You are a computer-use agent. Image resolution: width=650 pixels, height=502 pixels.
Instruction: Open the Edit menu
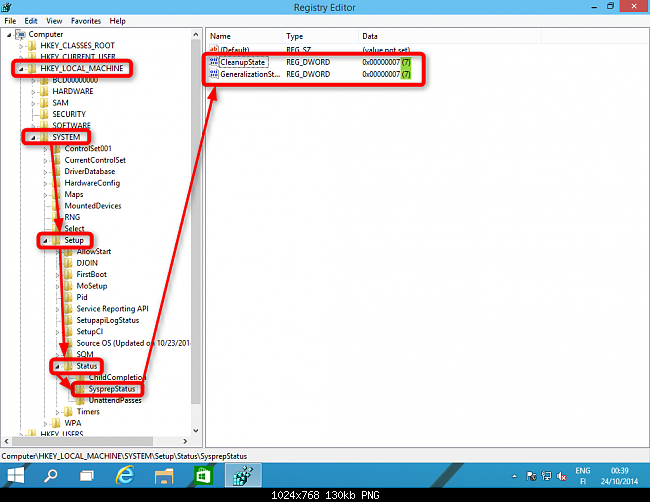31,21
